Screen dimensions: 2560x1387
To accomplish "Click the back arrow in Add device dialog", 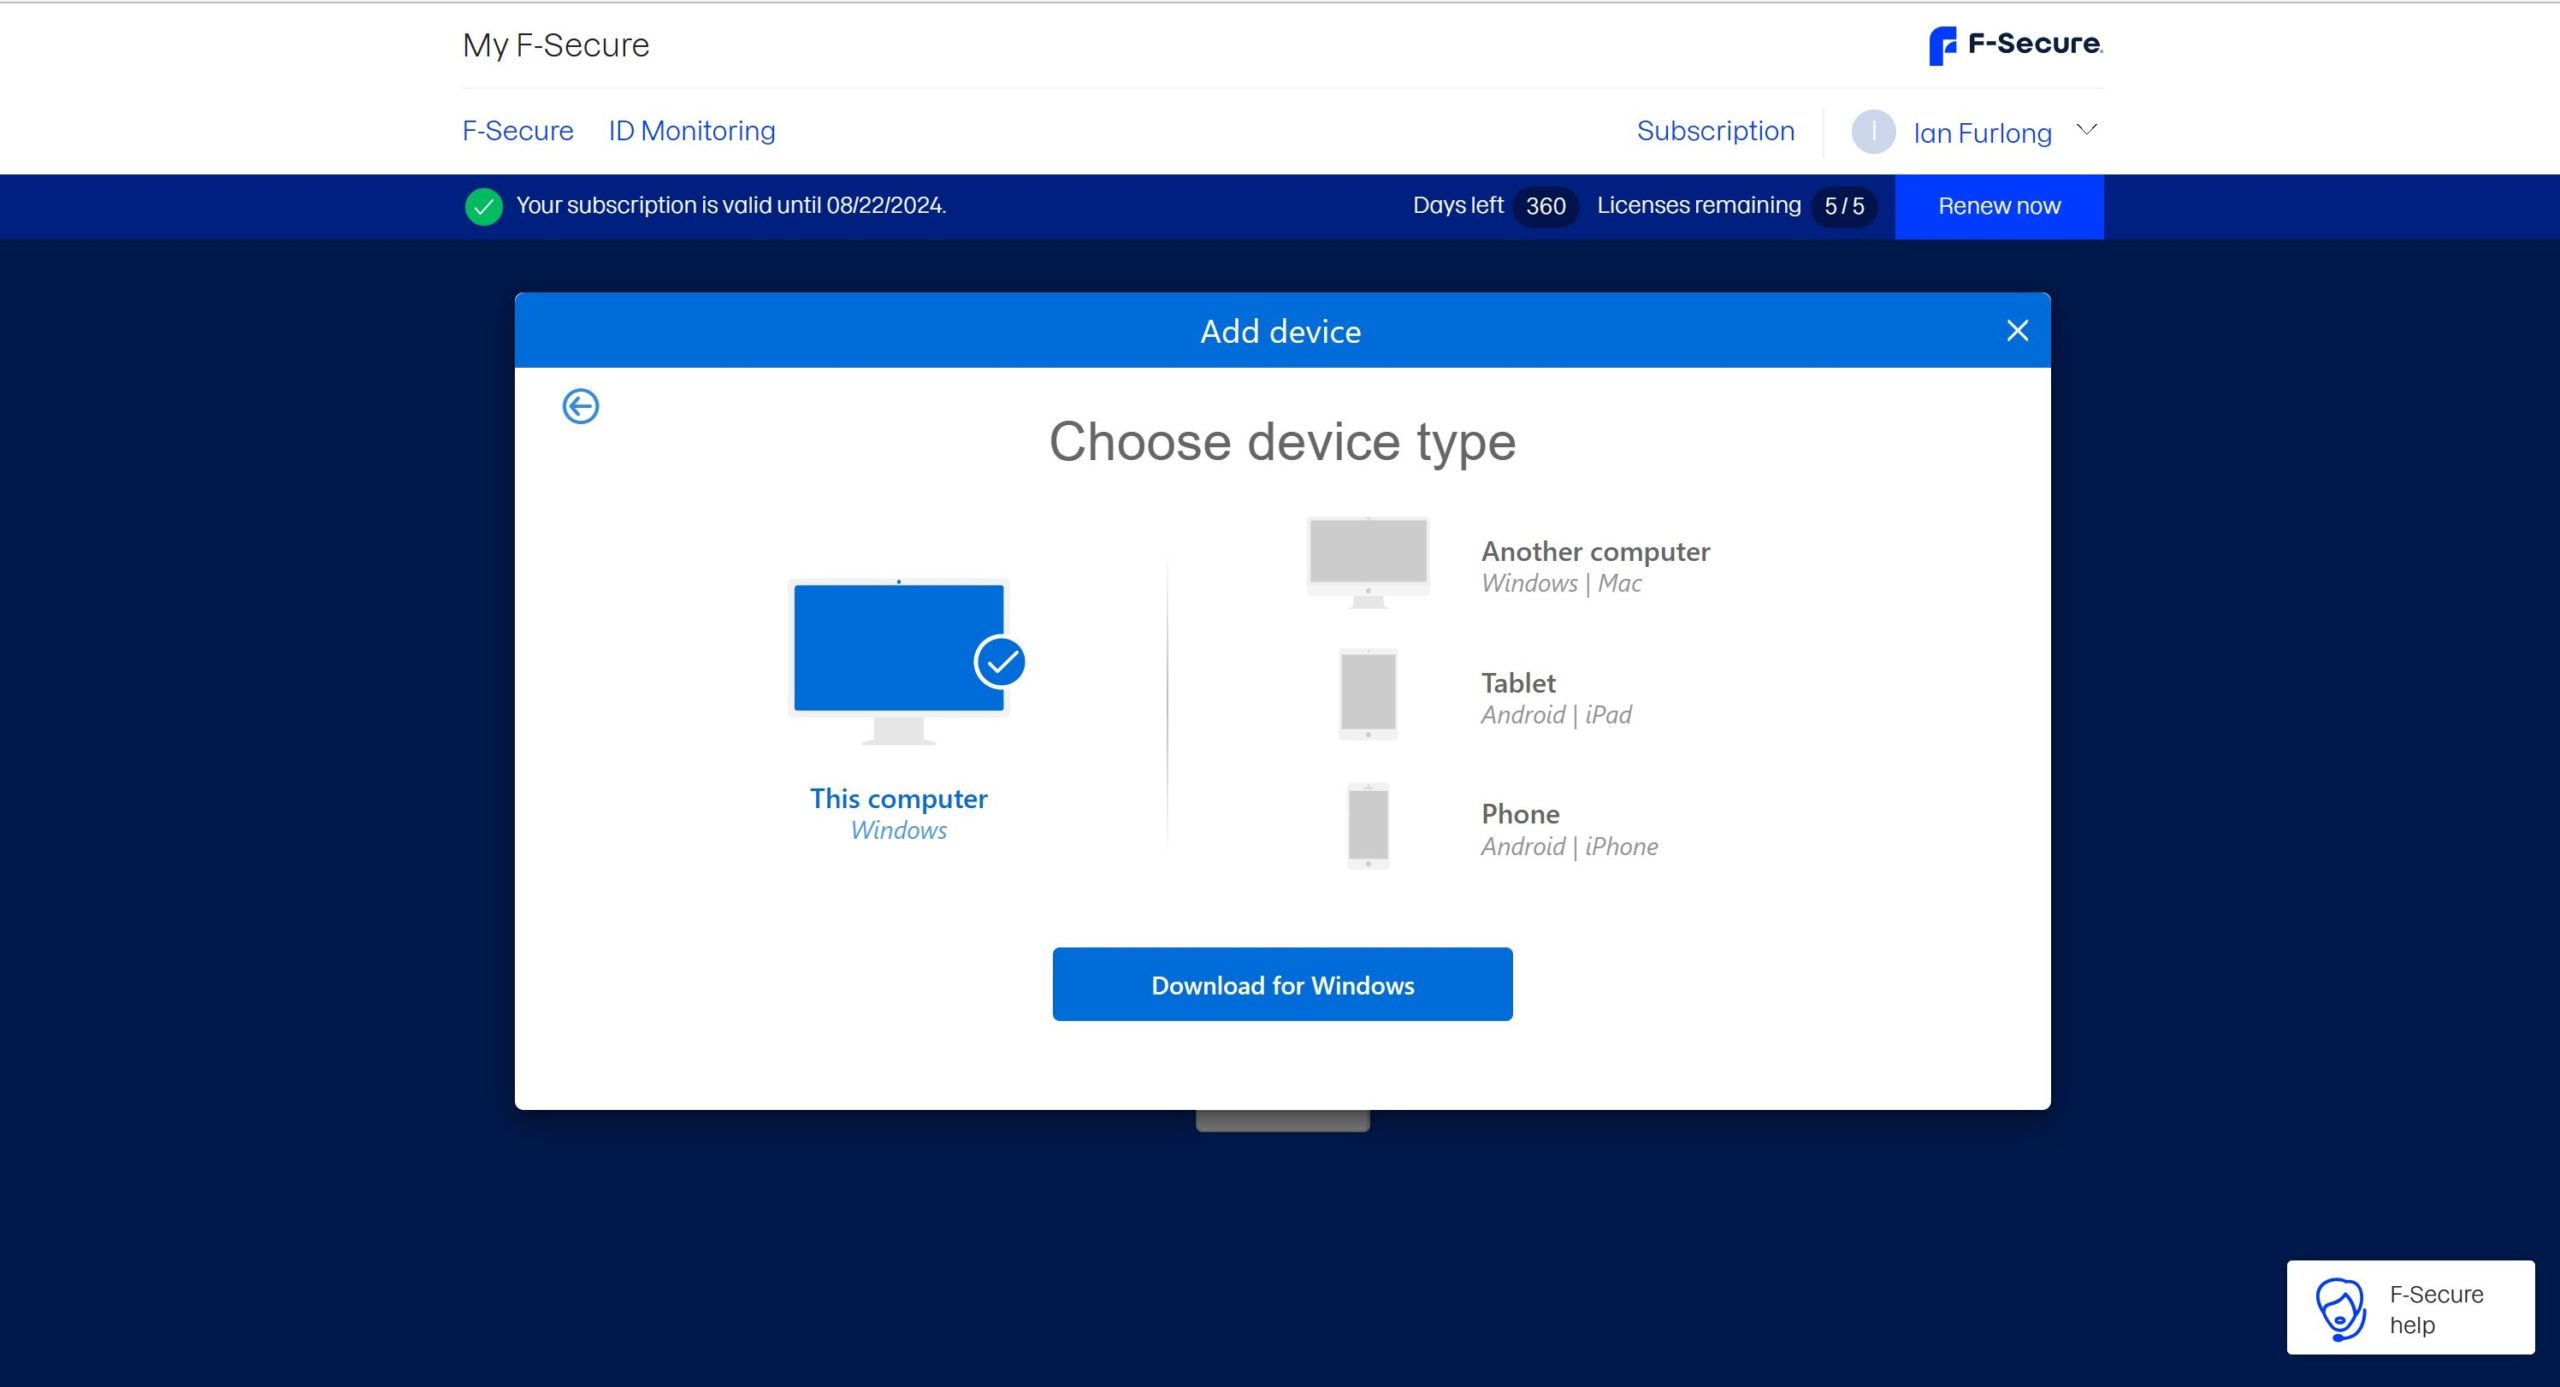I will coord(580,406).
